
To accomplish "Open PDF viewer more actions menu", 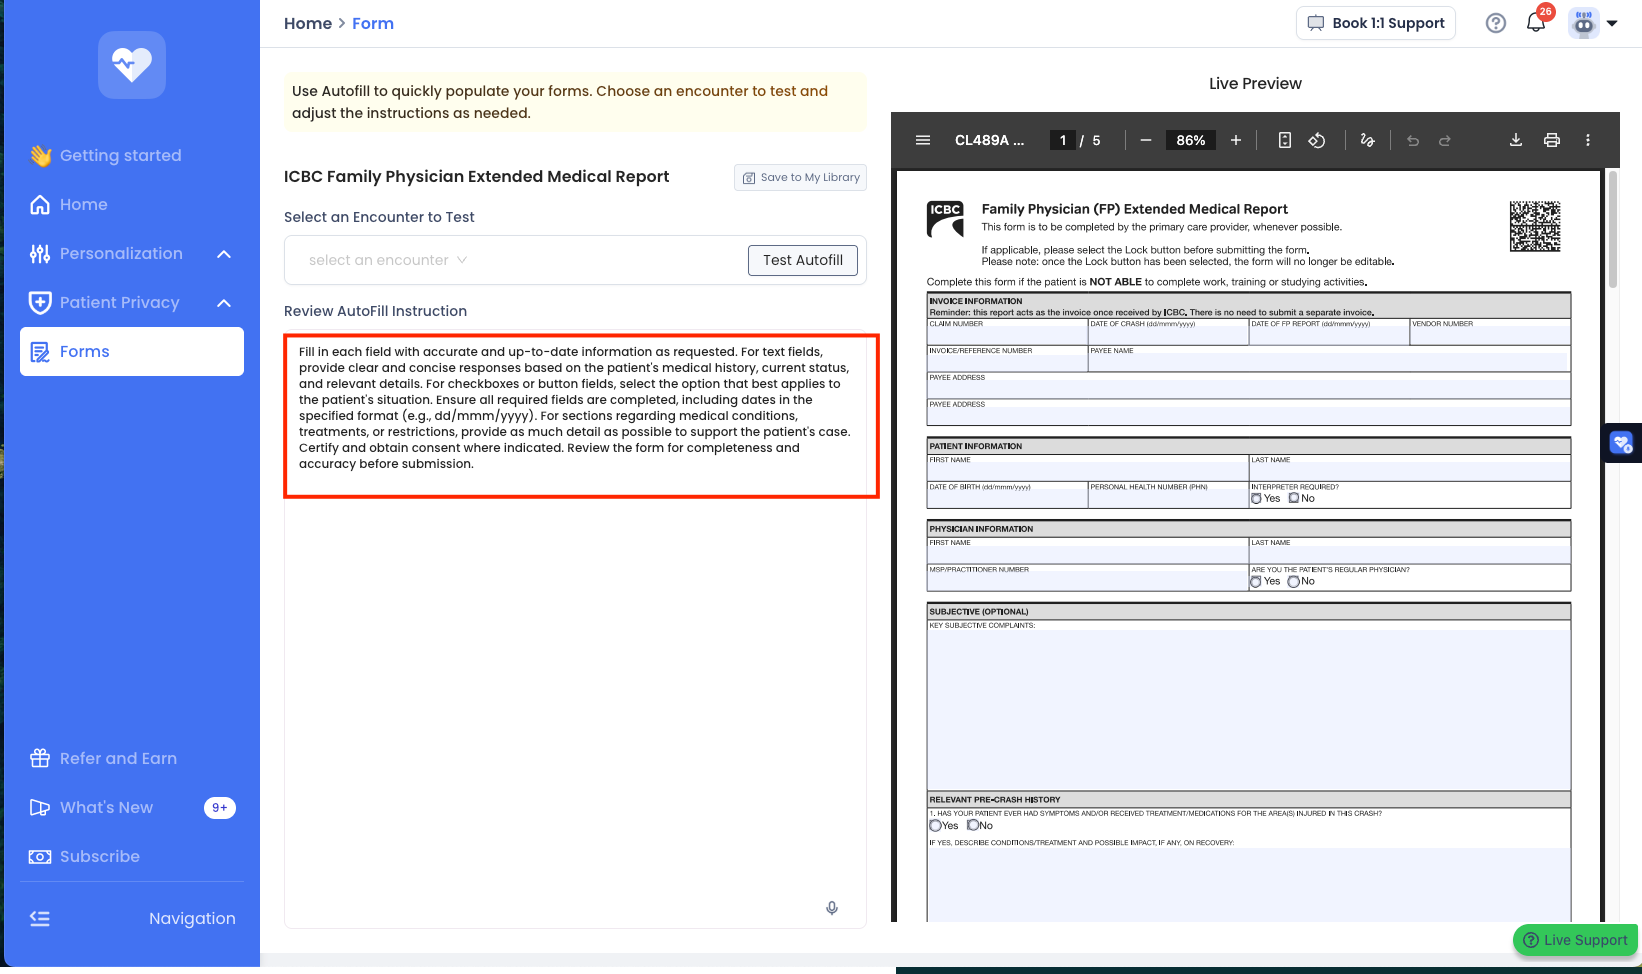I will point(1588,140).
